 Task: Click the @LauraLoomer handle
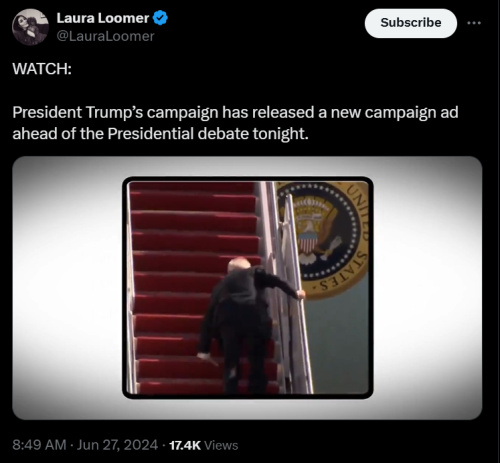coord(105,36)
